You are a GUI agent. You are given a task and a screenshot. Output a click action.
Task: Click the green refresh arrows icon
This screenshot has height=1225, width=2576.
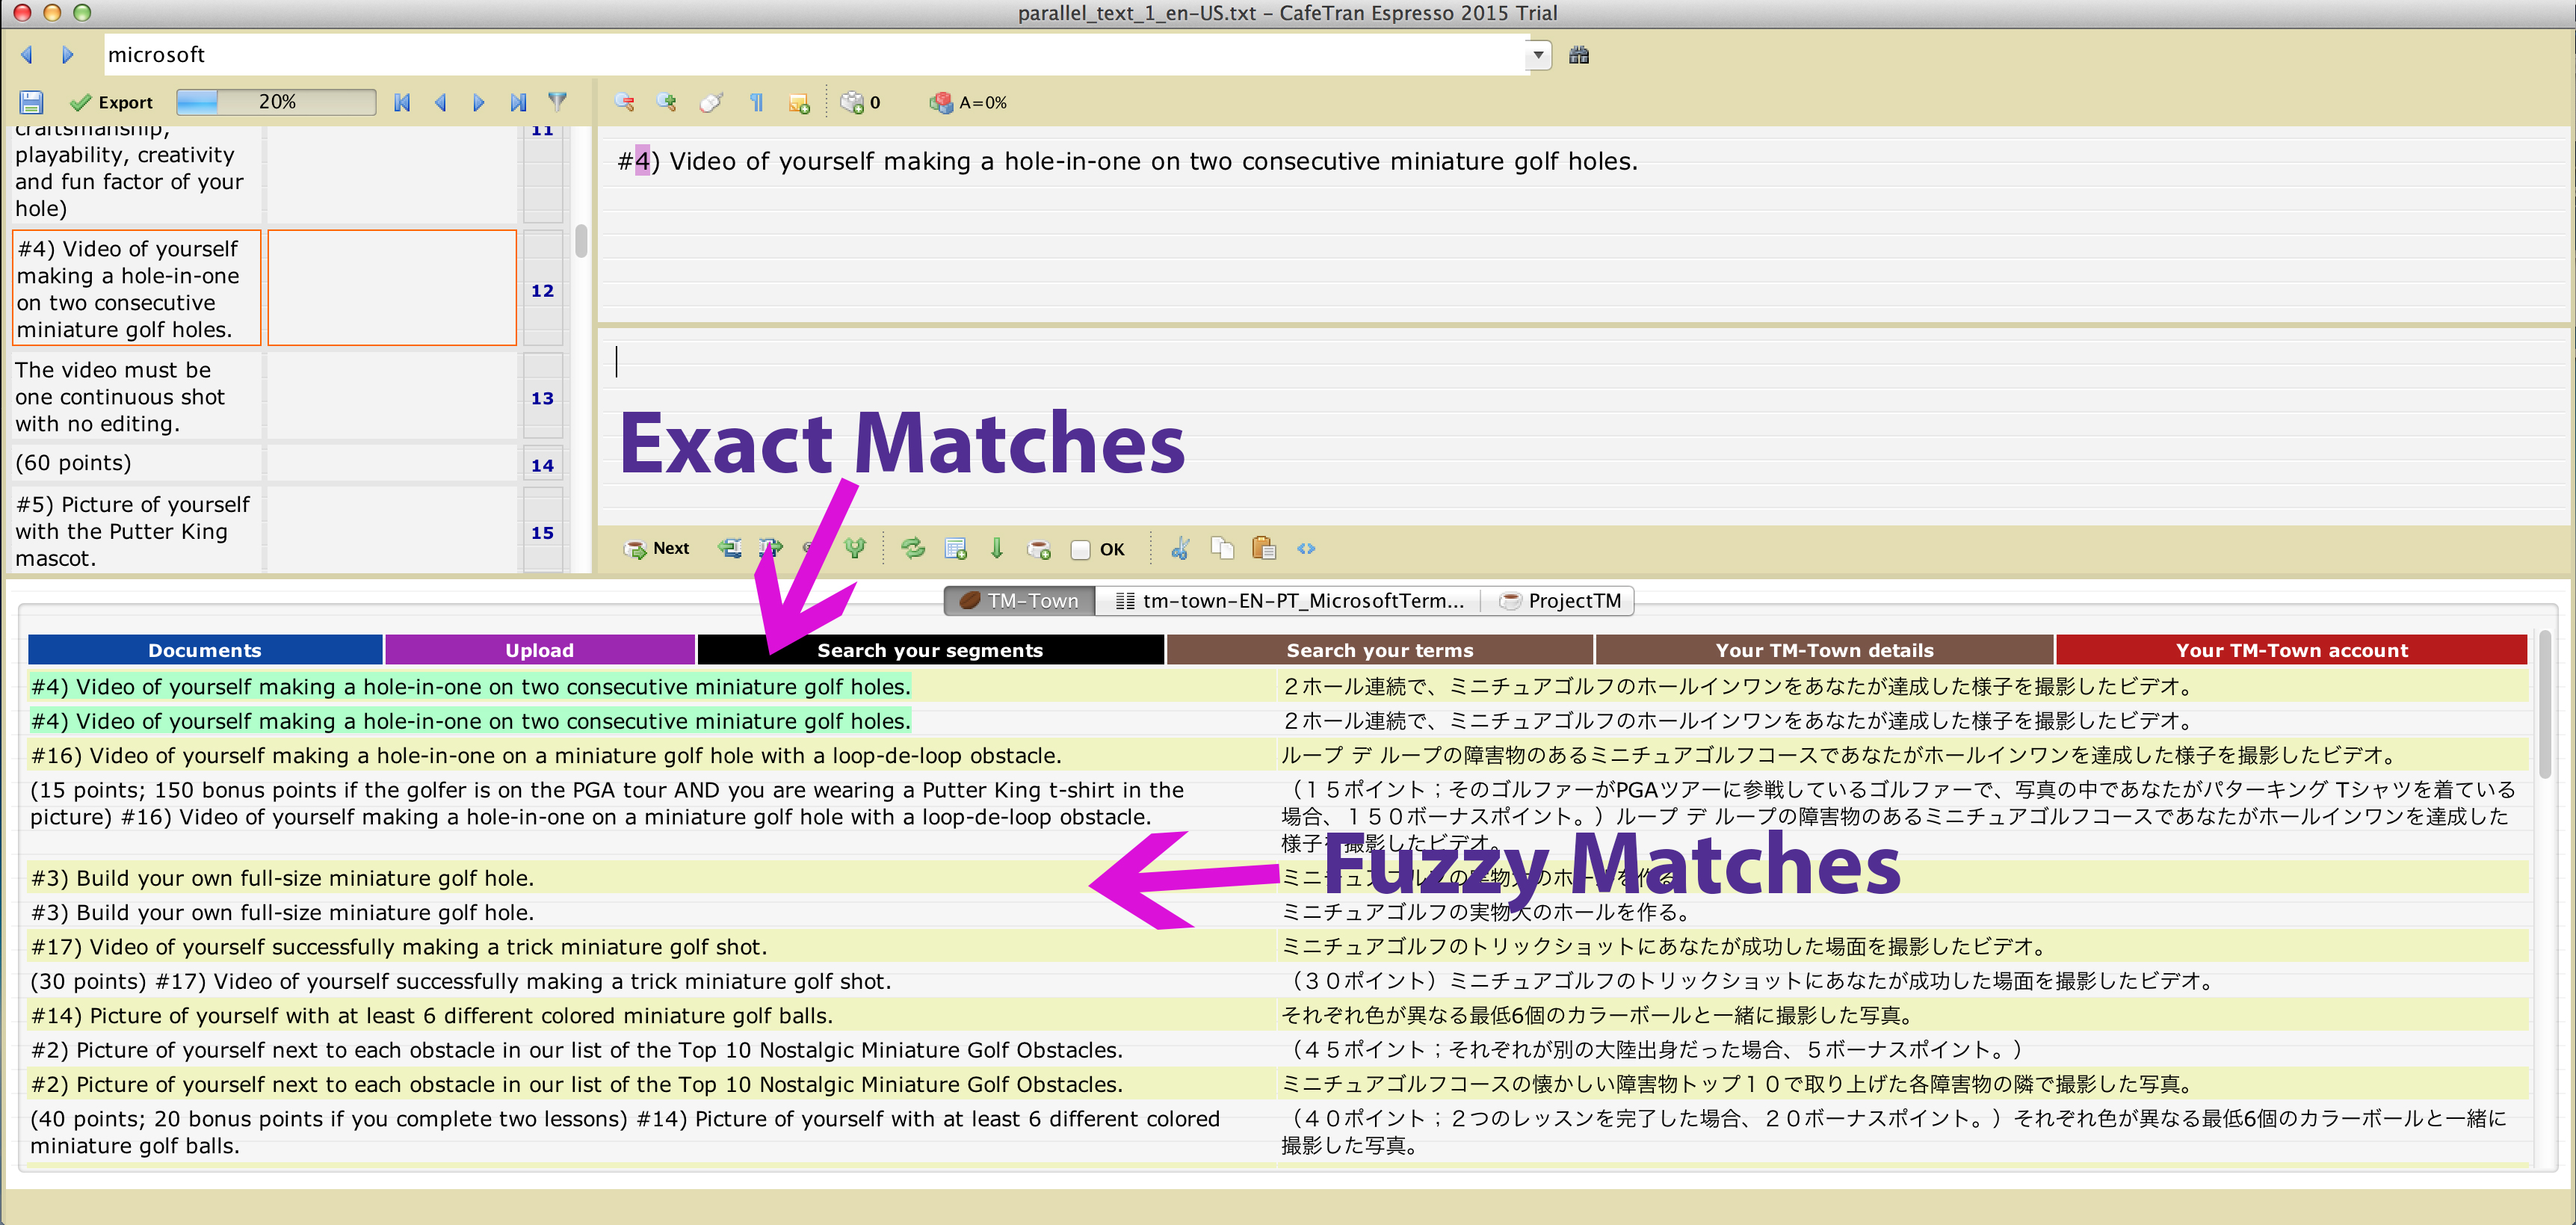913,548
